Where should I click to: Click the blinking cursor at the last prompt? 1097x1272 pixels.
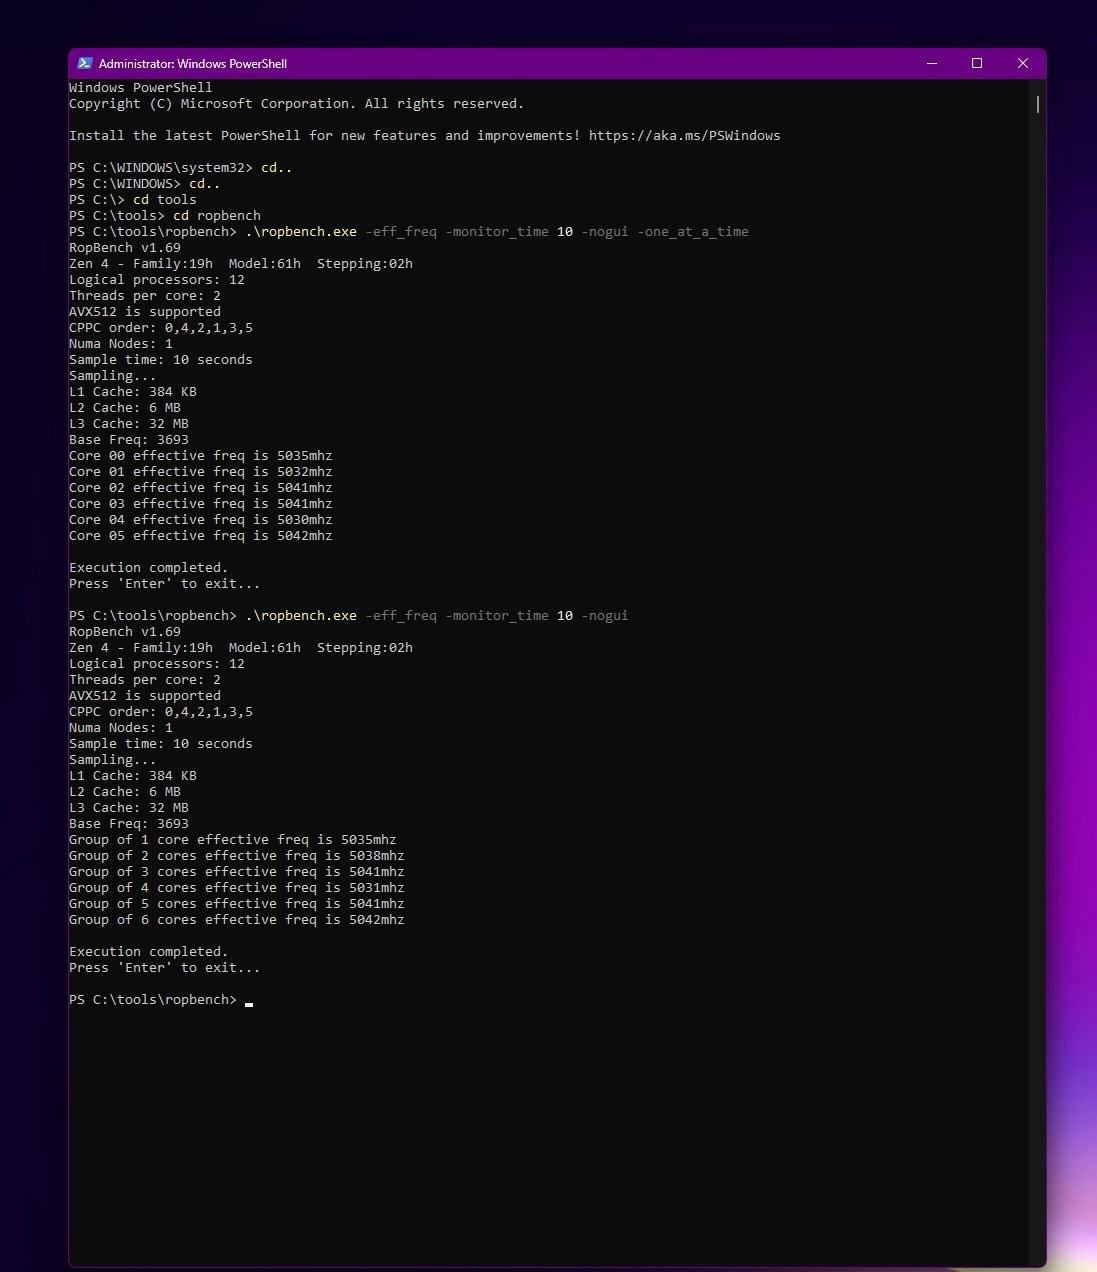[x=249, y=1003]
